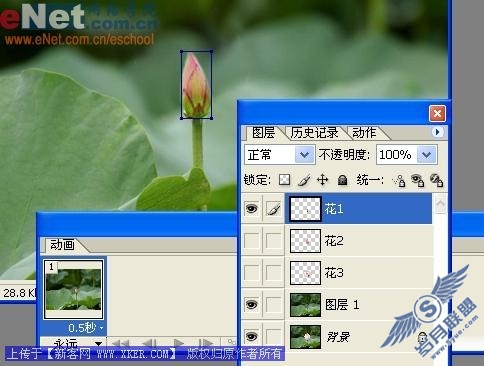Open the opacity 100% dropdown arrow
Image resolution: width=484 pixels, height=366 pixels.
[x=426, y=155]
